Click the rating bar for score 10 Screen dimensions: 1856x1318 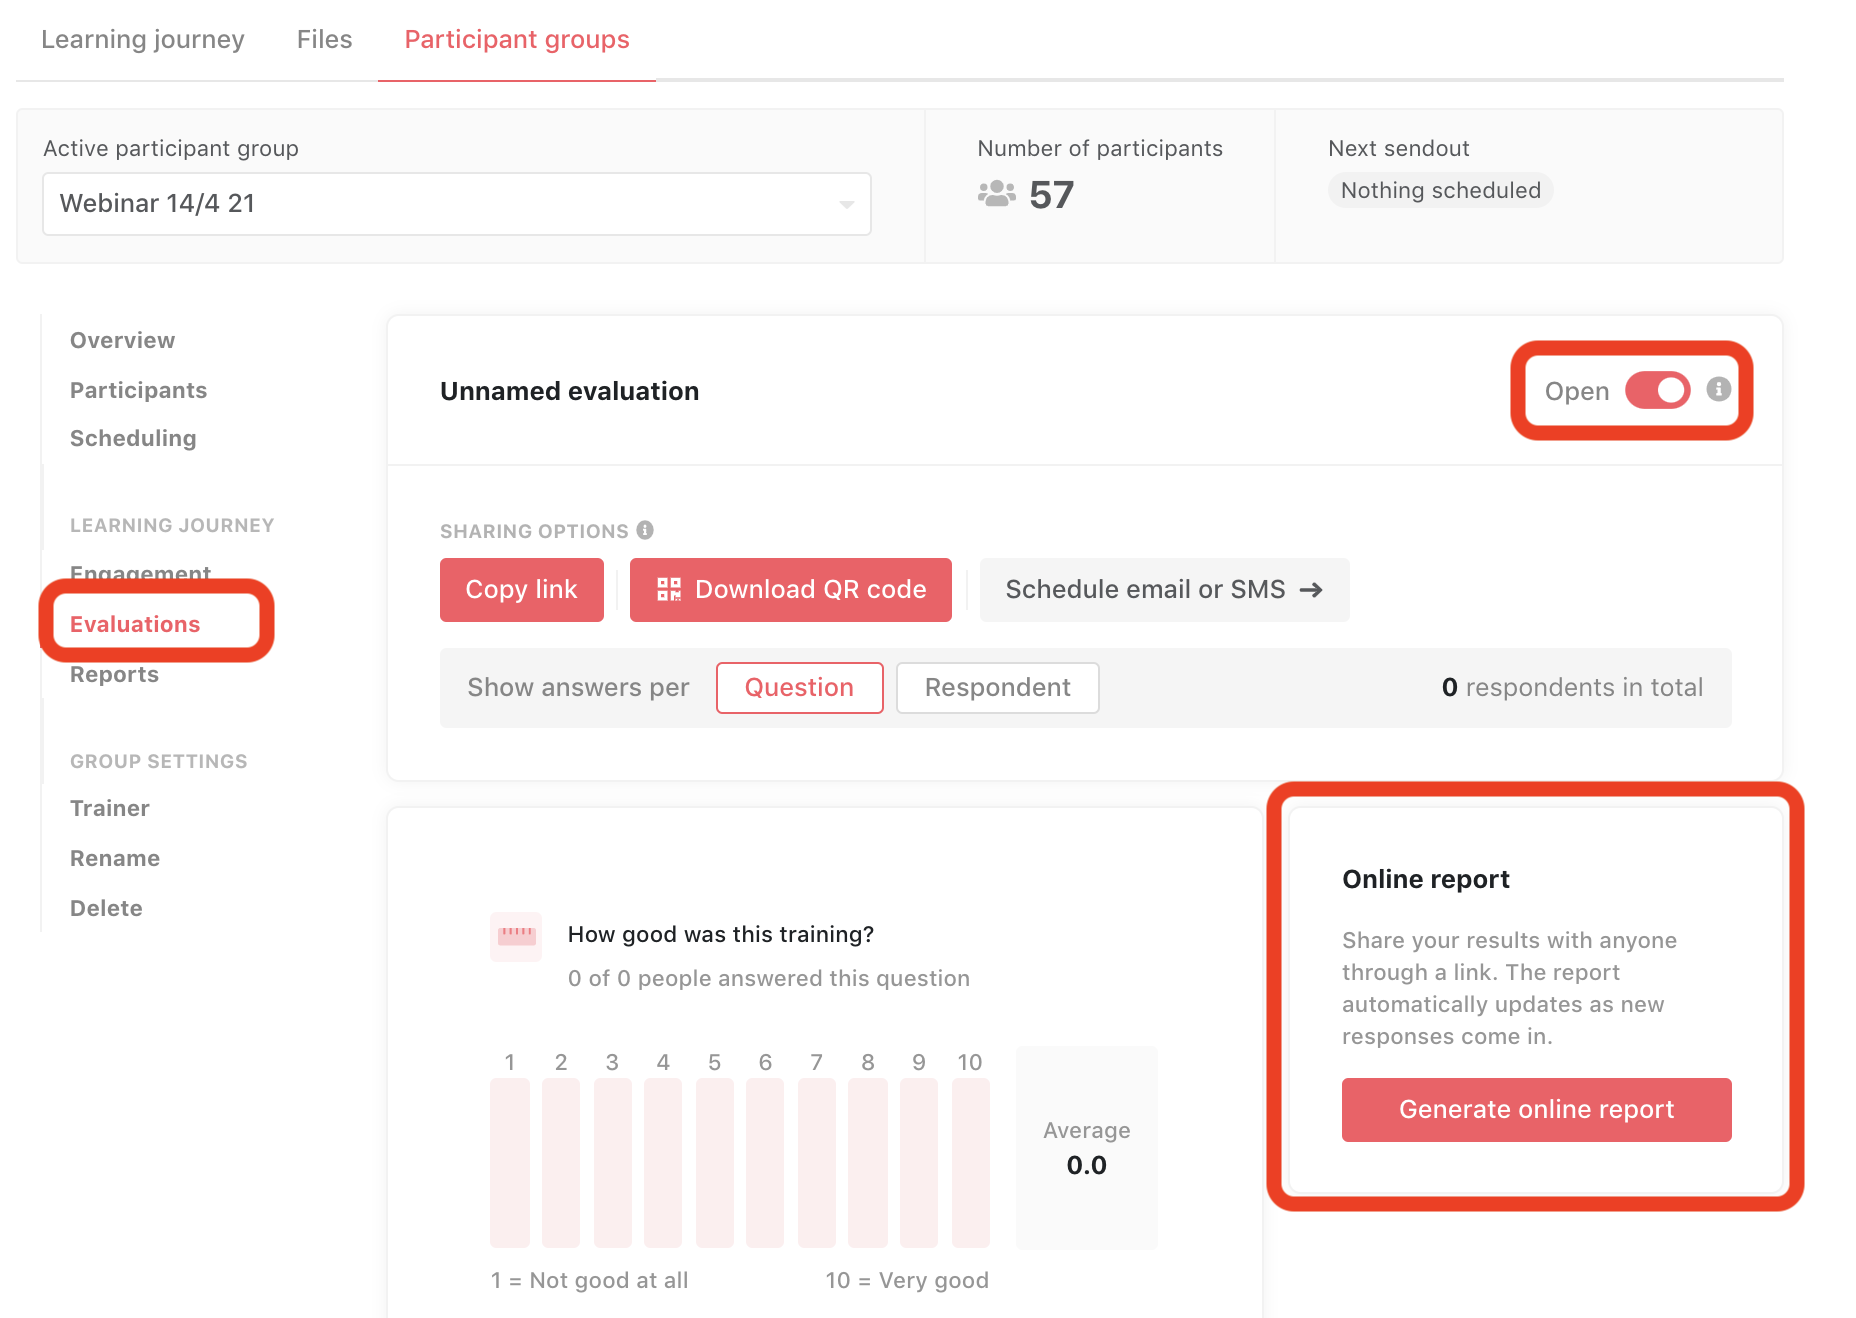click(x=971, y=1163)
